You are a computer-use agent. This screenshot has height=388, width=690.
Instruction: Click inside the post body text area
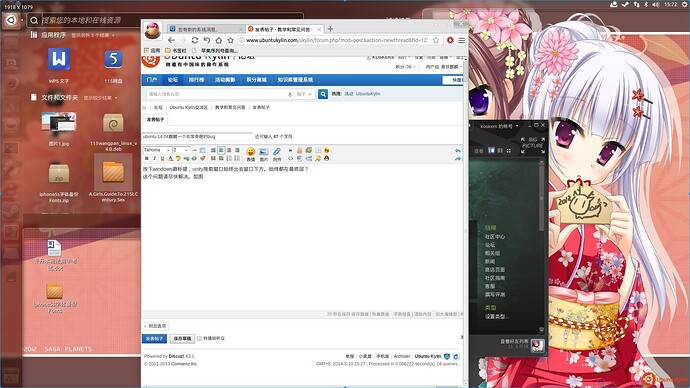tap(302, 238)
